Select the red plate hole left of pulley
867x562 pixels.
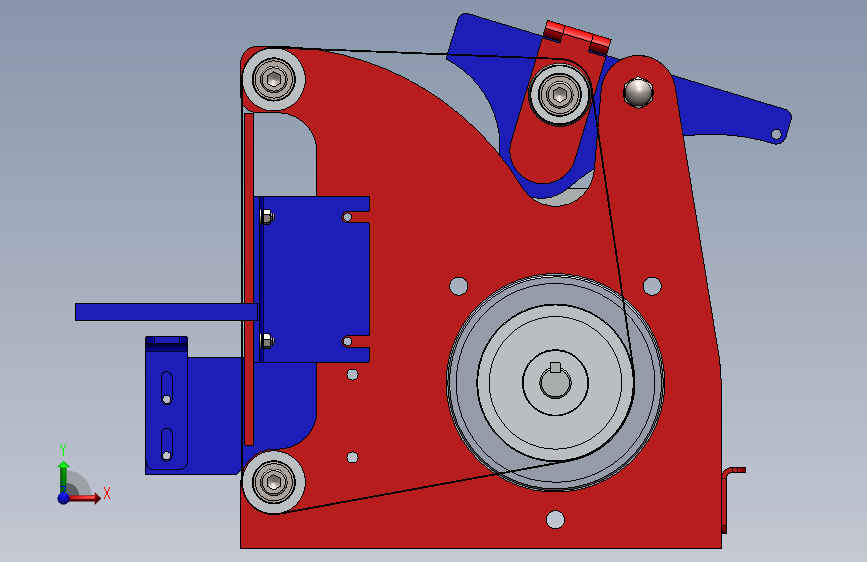(458, 286)
